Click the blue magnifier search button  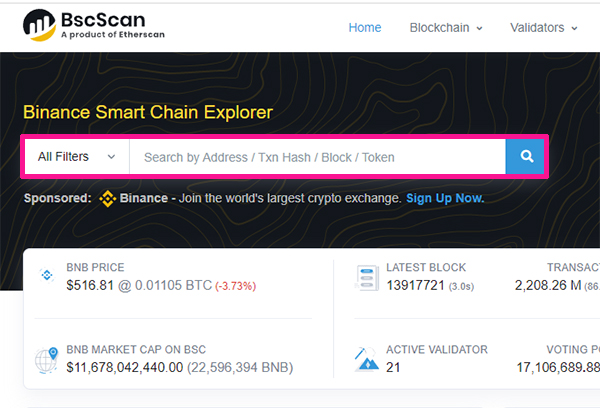click(525, 156)
